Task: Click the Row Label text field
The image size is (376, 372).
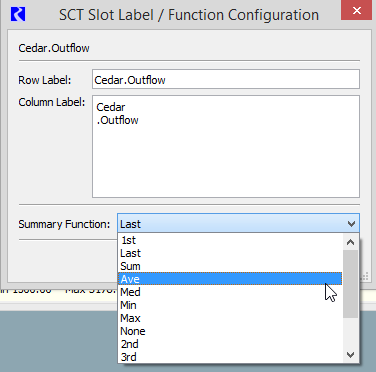Action: 226,79
